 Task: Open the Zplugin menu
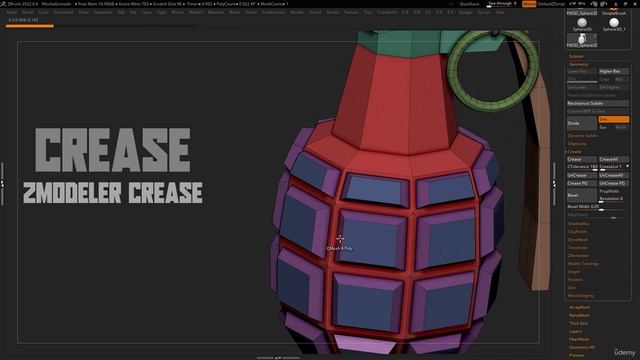pyautogui.click(x=465, y=13)
